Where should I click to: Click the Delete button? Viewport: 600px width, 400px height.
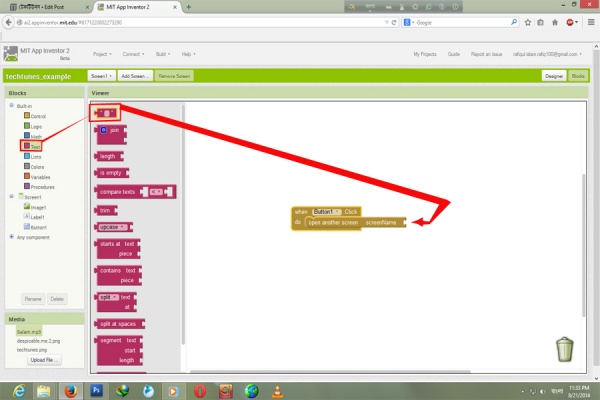click(57, 299)
